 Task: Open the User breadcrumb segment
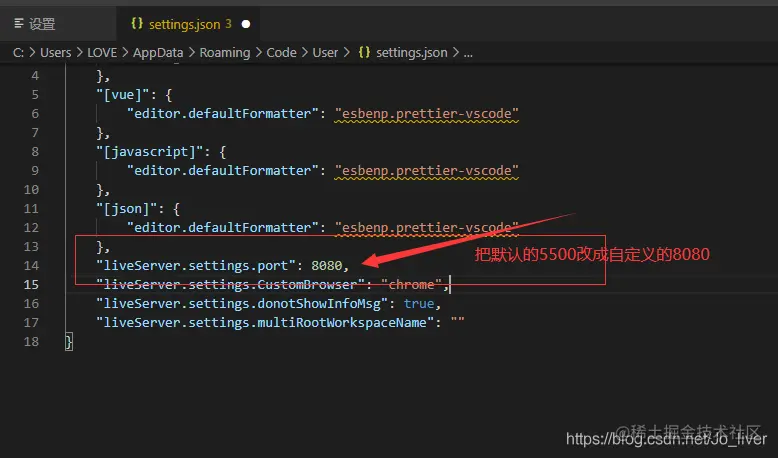(325, 53)
